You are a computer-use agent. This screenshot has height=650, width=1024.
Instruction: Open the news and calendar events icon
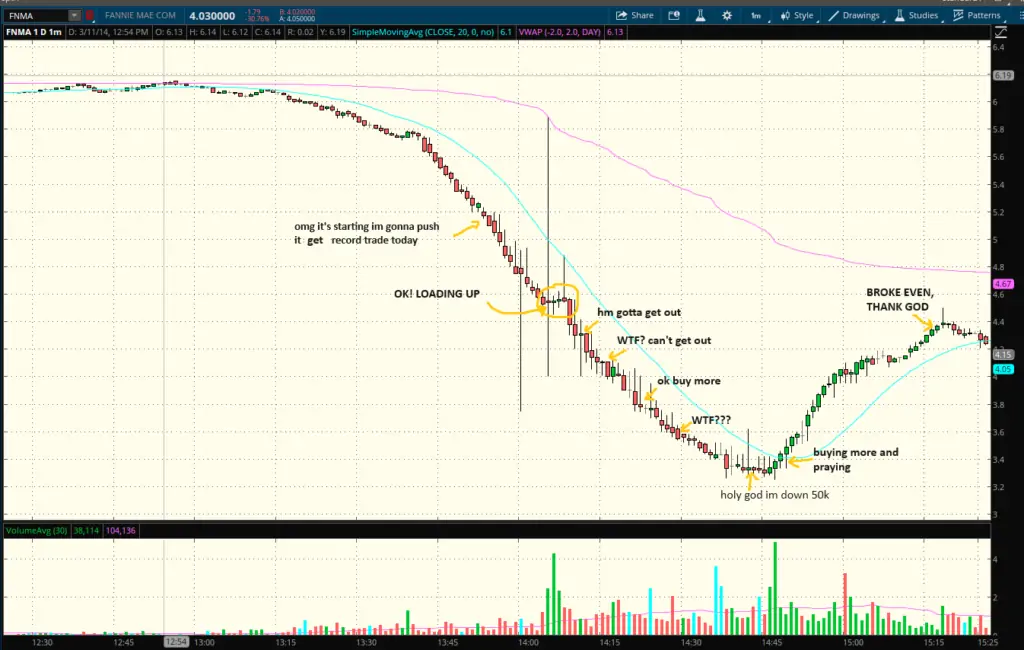[x=674, y=15]
